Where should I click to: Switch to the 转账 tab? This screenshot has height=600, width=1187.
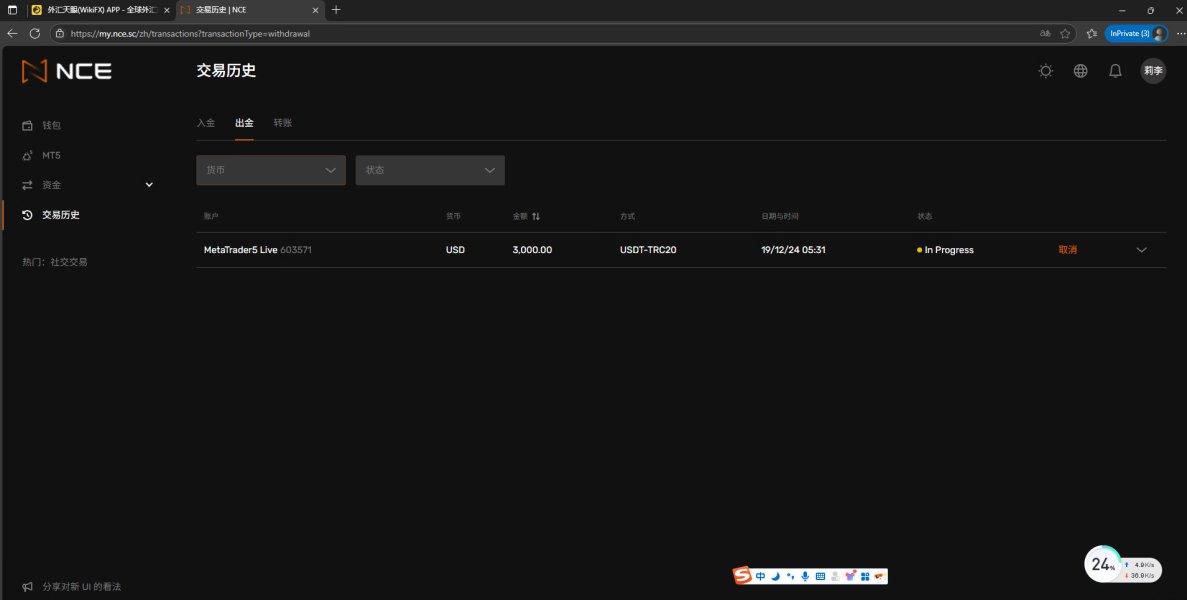(282, 123)
